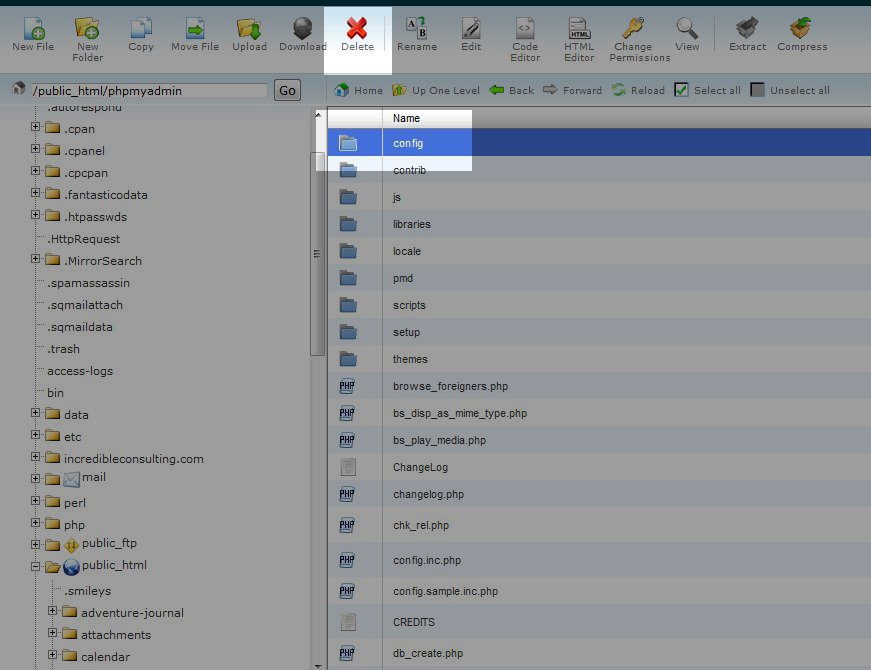Click the Compress archive icon
Image resolution: width=871 pixels, height=670 pixels.
801,28
